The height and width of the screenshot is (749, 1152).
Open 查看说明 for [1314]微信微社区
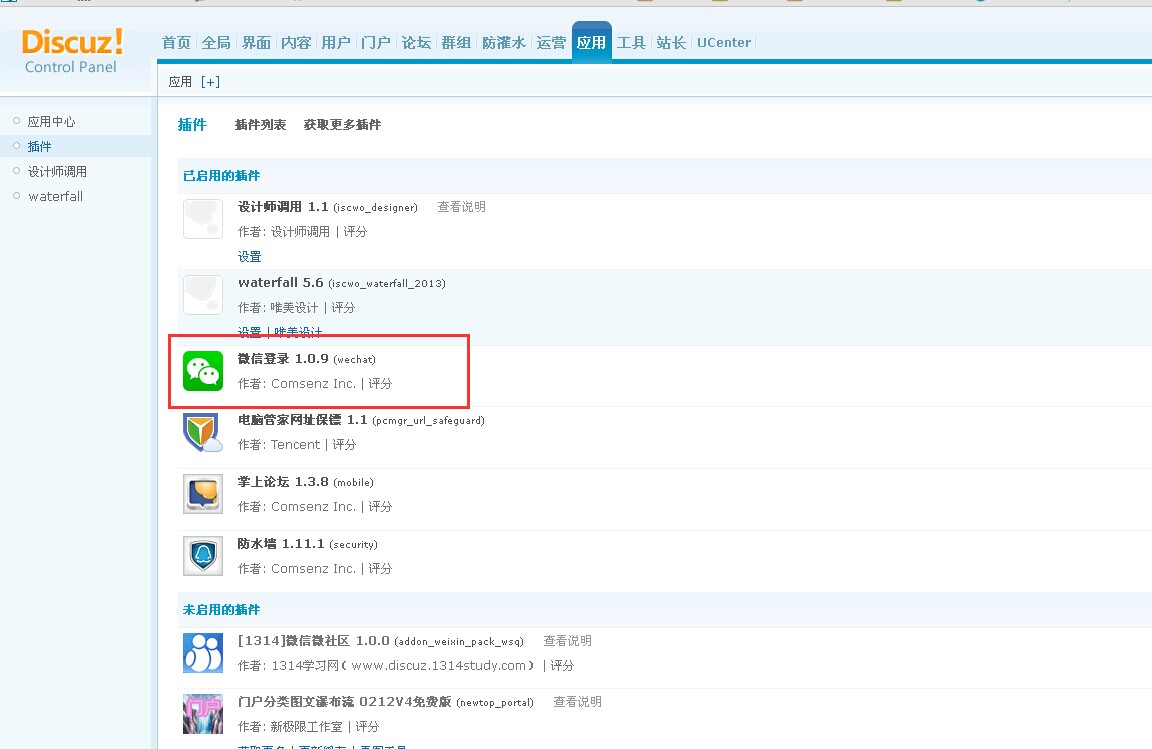(x=567, y=641)
